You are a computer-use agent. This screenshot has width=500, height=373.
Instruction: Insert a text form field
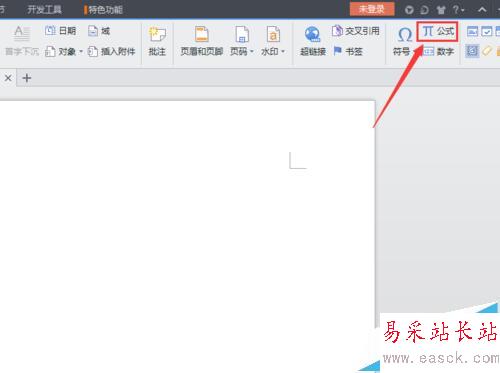[x=473, y=31]
